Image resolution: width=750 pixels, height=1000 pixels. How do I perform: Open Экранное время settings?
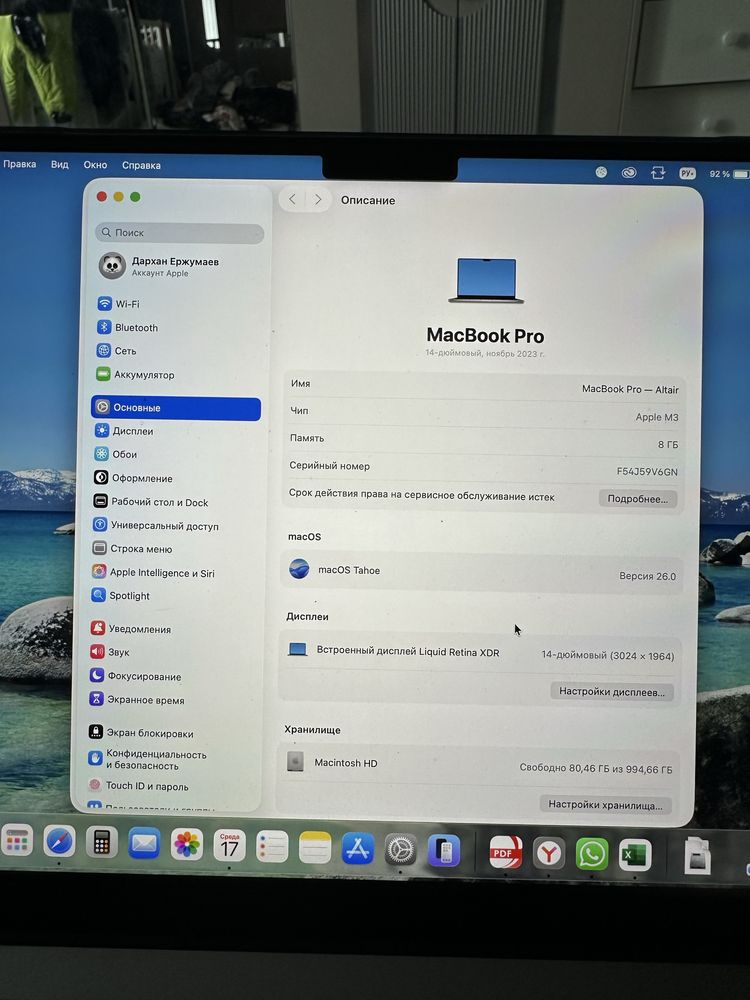[x=137, y=700]
